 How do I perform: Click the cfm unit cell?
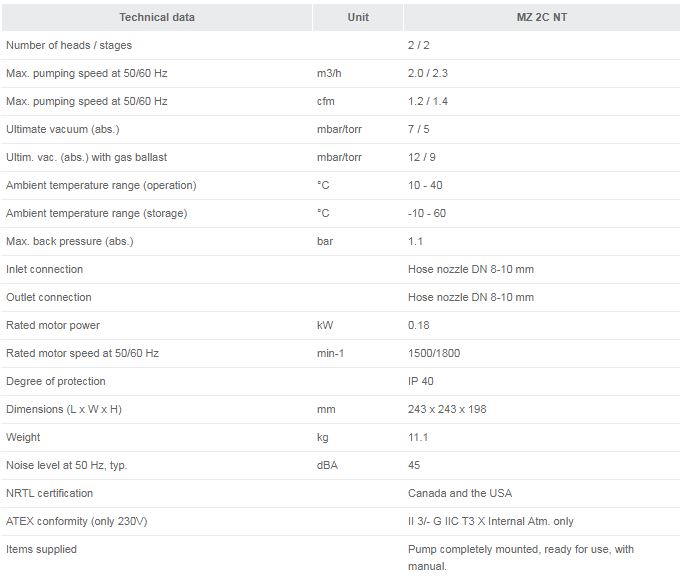point(325,101)
